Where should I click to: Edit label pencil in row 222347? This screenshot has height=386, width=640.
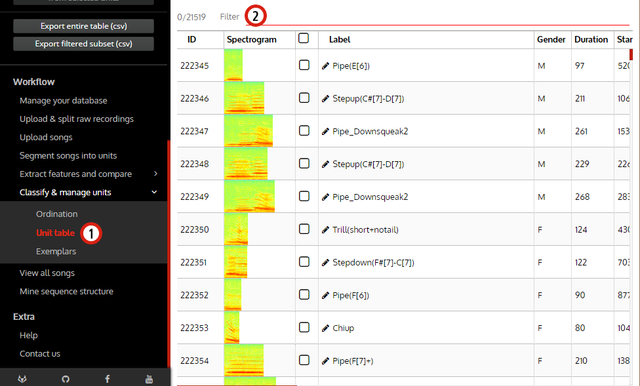(325, 131)
